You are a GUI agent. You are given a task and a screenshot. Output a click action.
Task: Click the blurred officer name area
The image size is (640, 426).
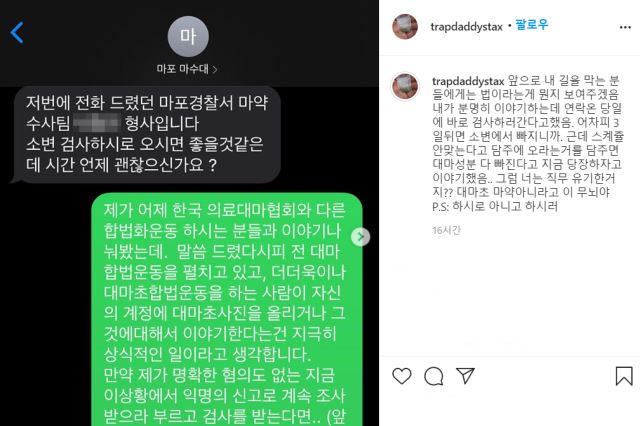[x=97, y=123]
